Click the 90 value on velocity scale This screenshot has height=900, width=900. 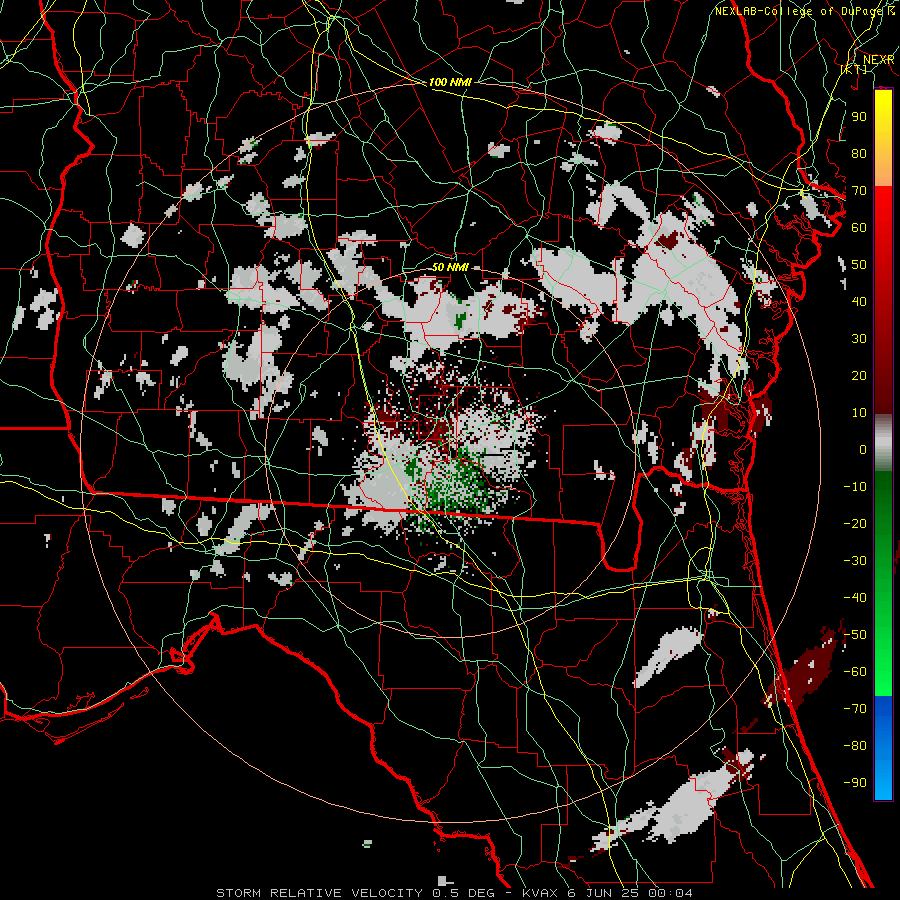pyautogui.click(x=859, y=117)
